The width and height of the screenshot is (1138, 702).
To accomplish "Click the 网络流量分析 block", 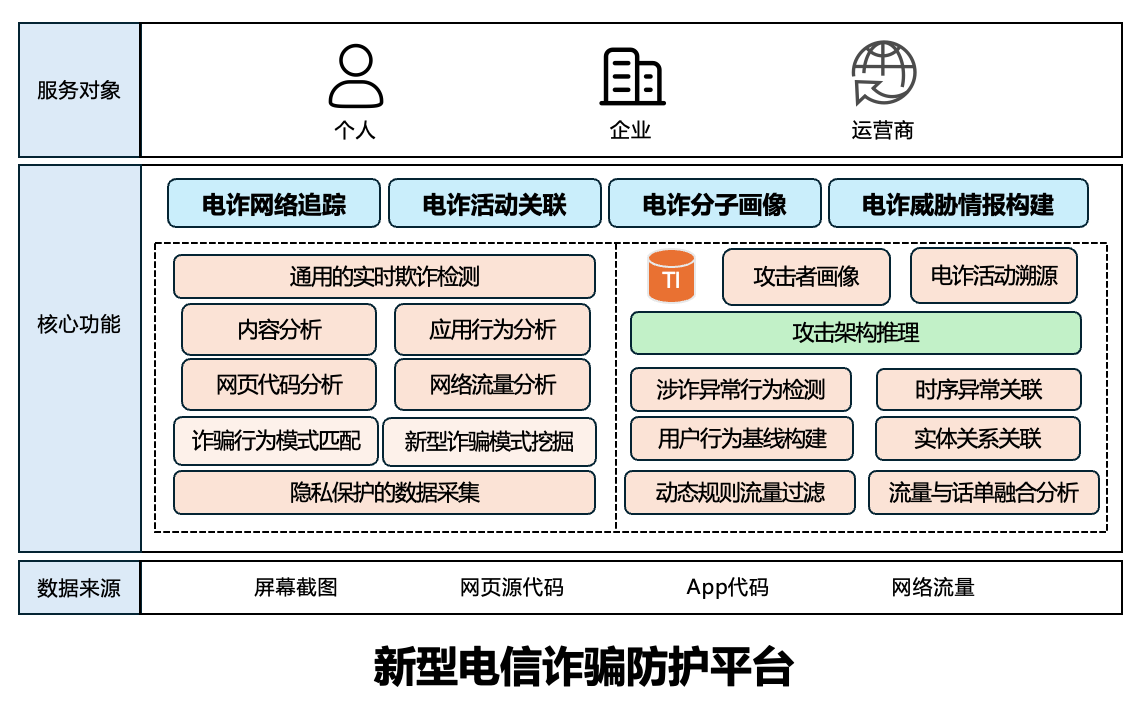I will pos(492,384).
